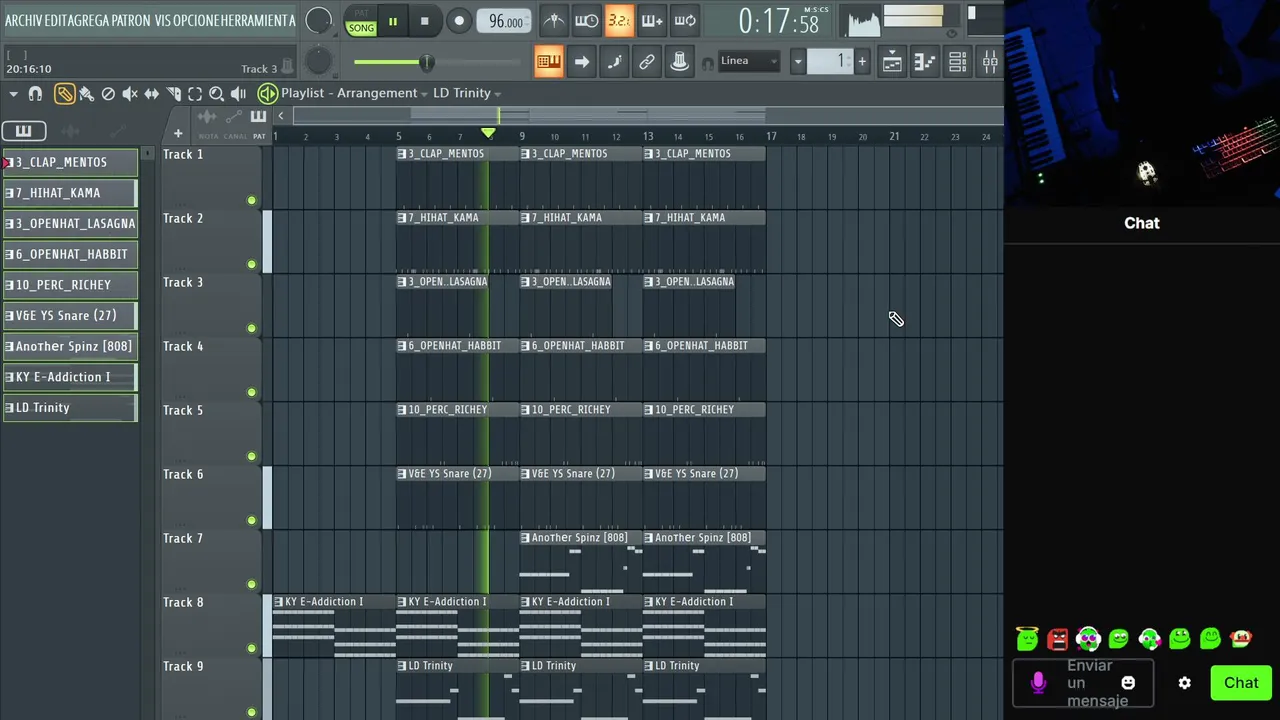The height and width of the screenshot is (720, 1280).
Task: Click the green Chat button
Action: click(1241, 683)
